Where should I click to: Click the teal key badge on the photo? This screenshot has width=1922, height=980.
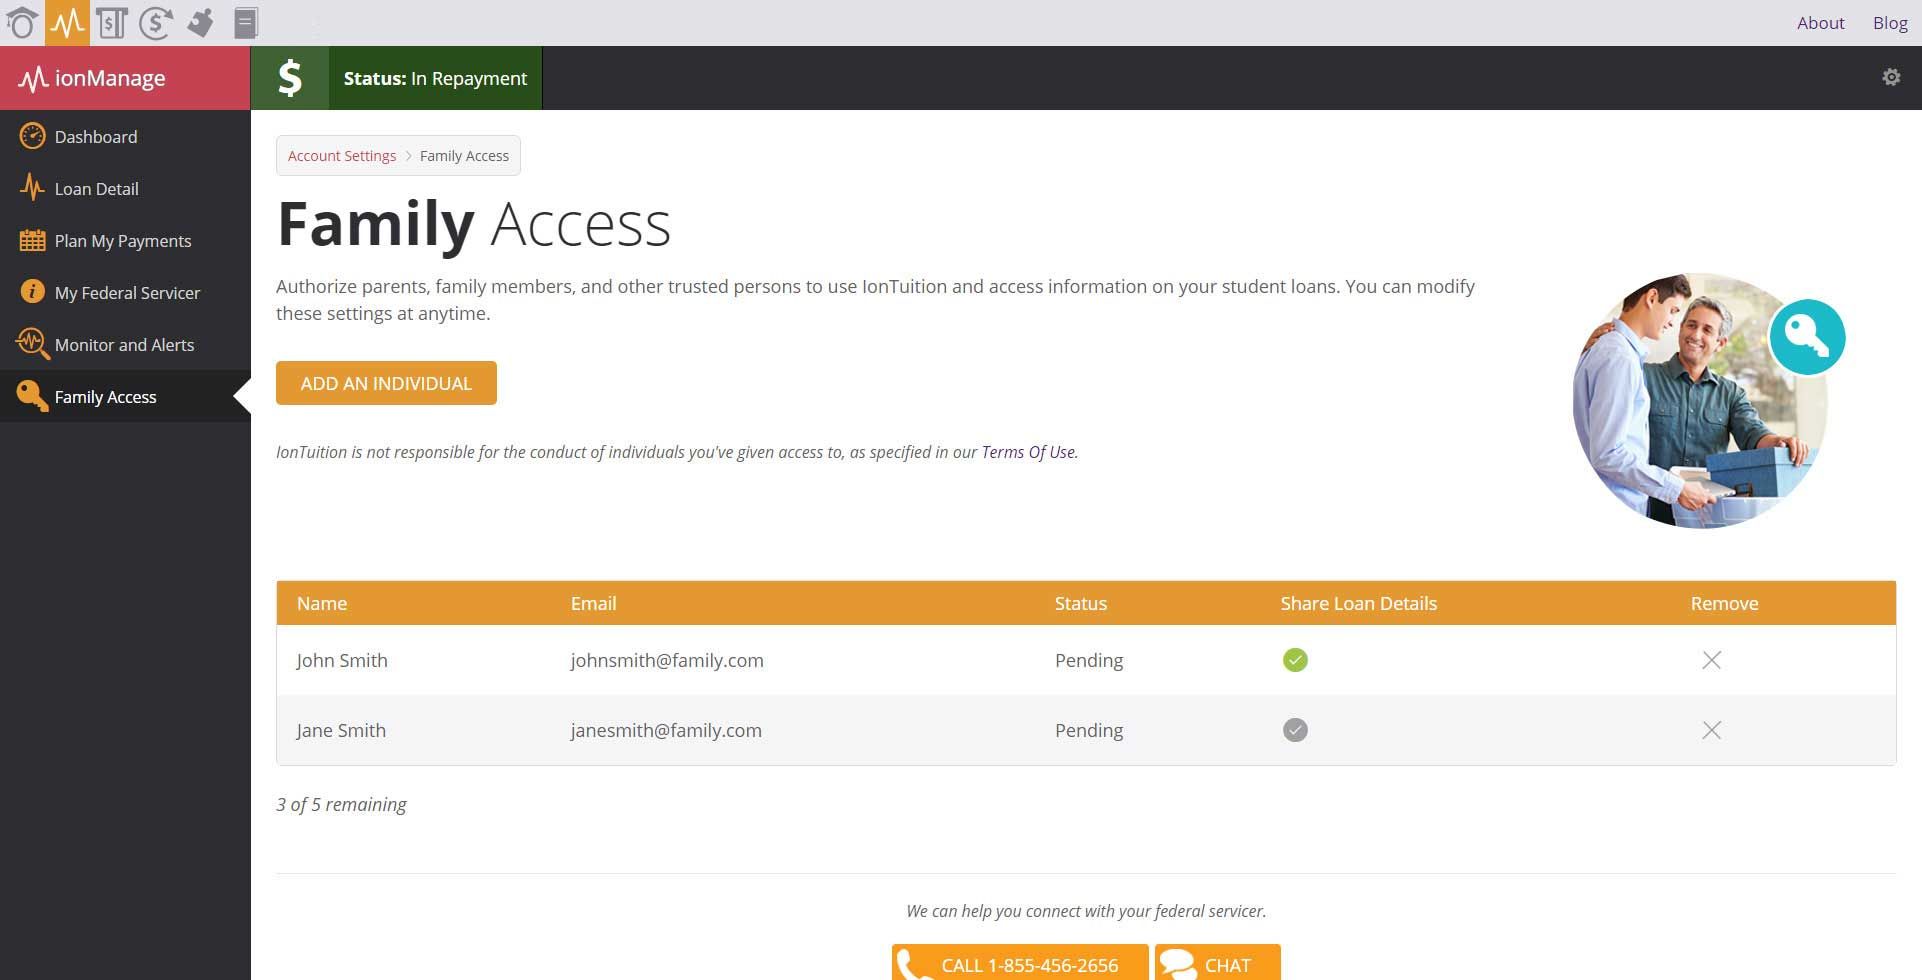[x=1807, y=337]
